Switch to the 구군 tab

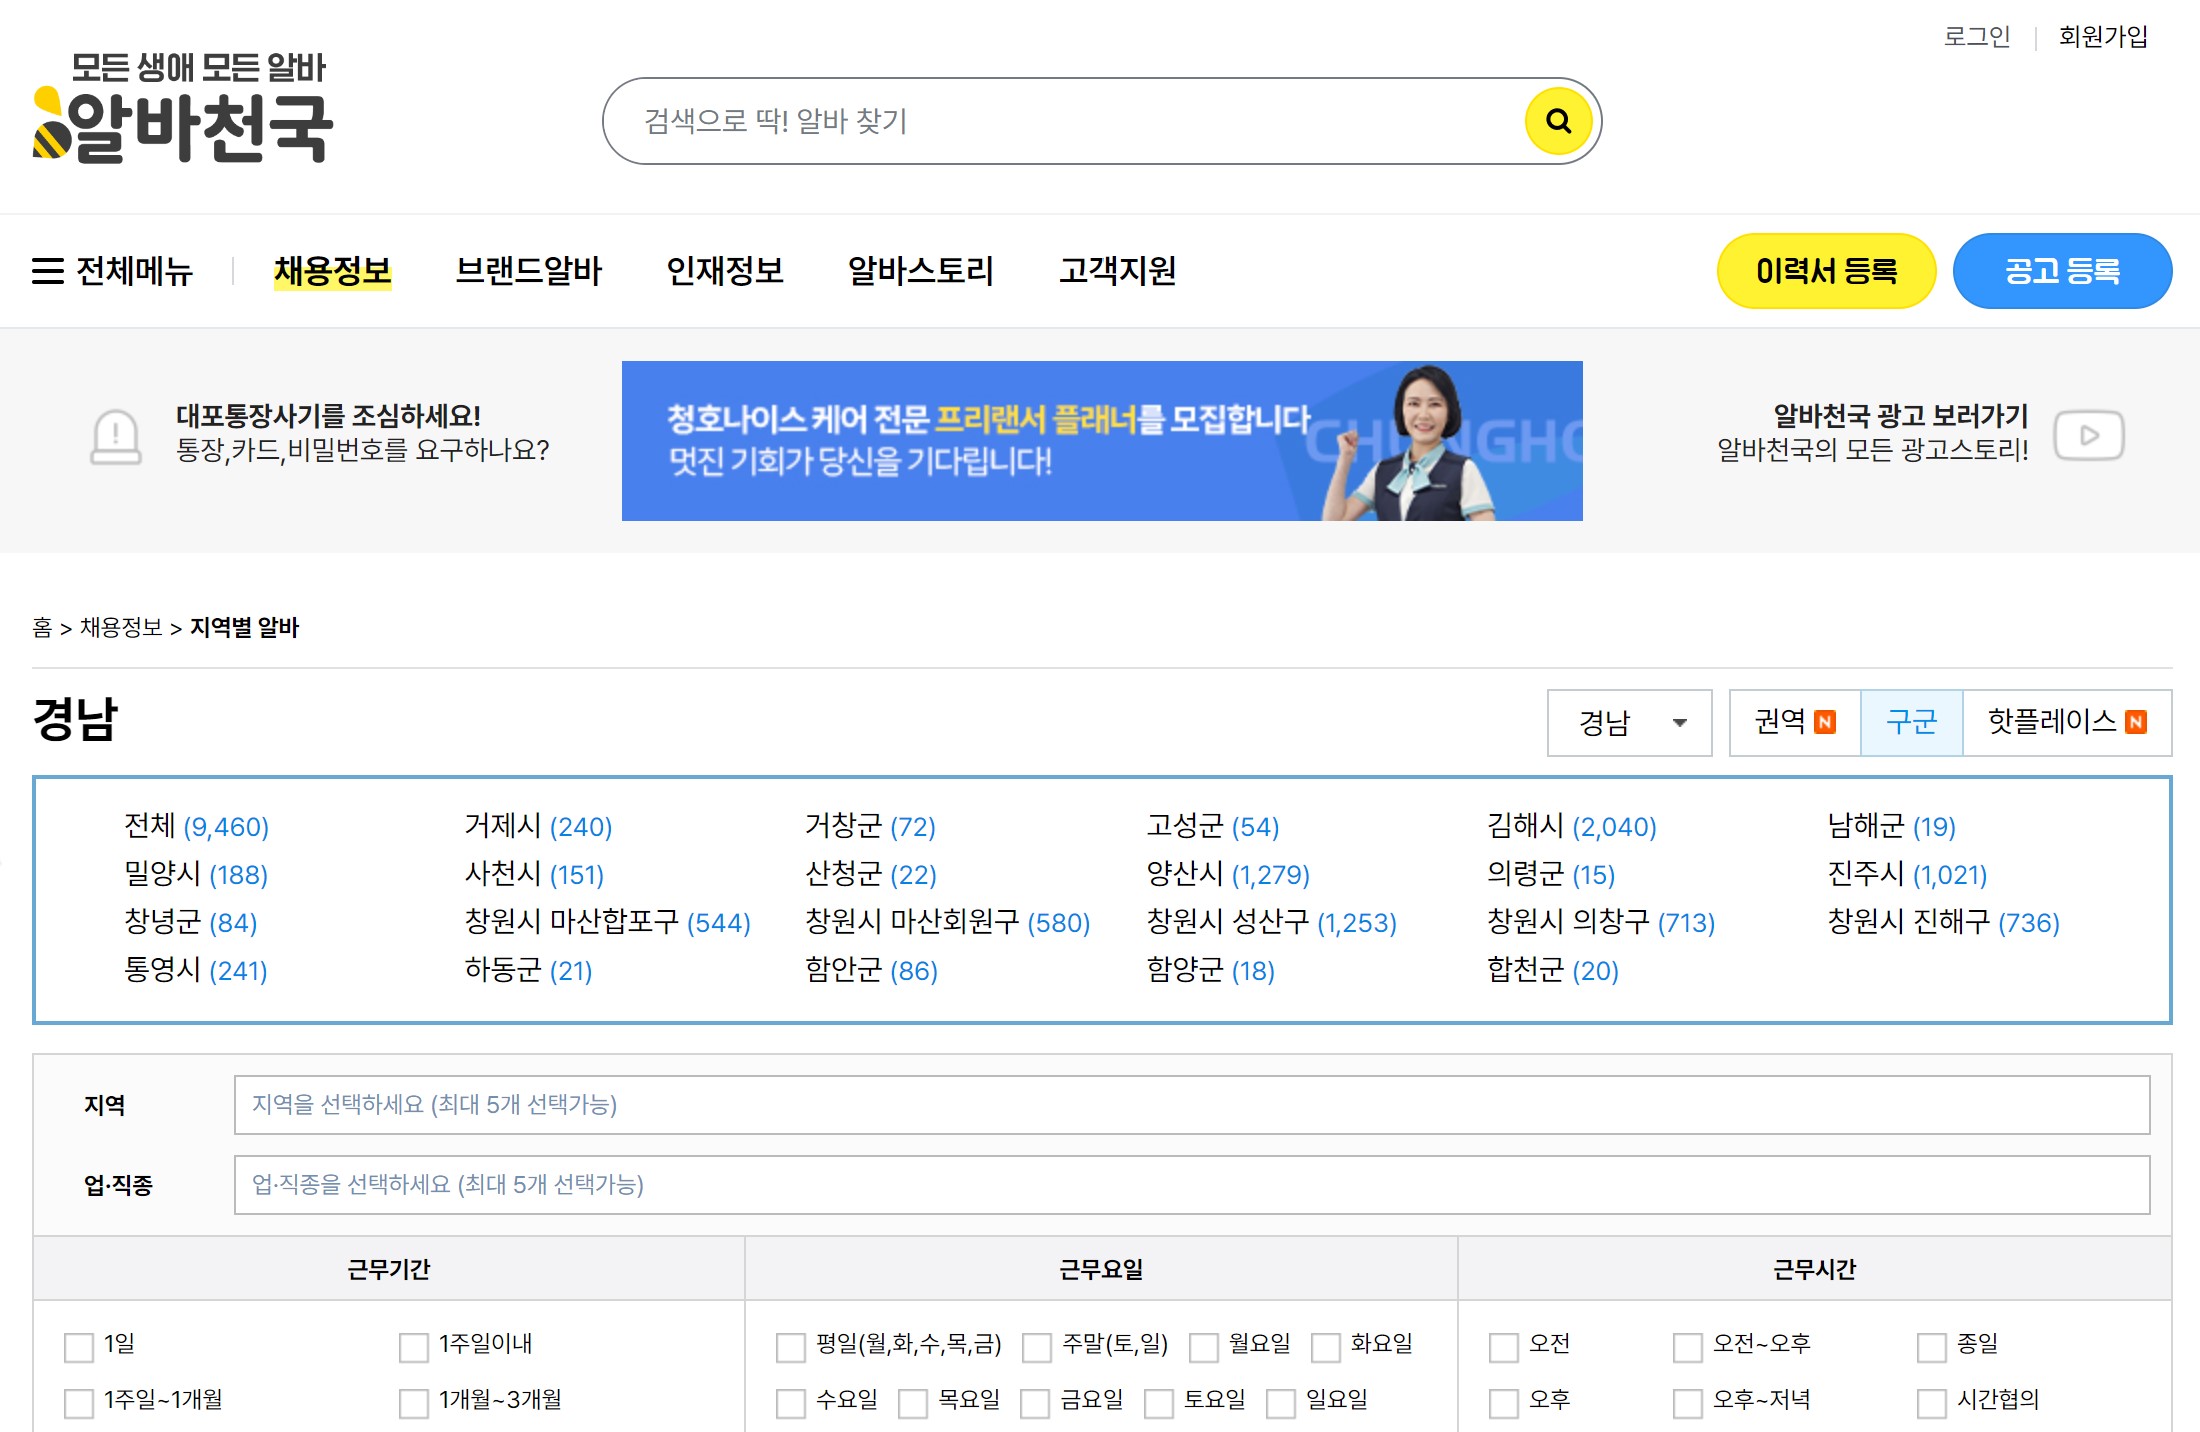click(x=1910, y=722)
